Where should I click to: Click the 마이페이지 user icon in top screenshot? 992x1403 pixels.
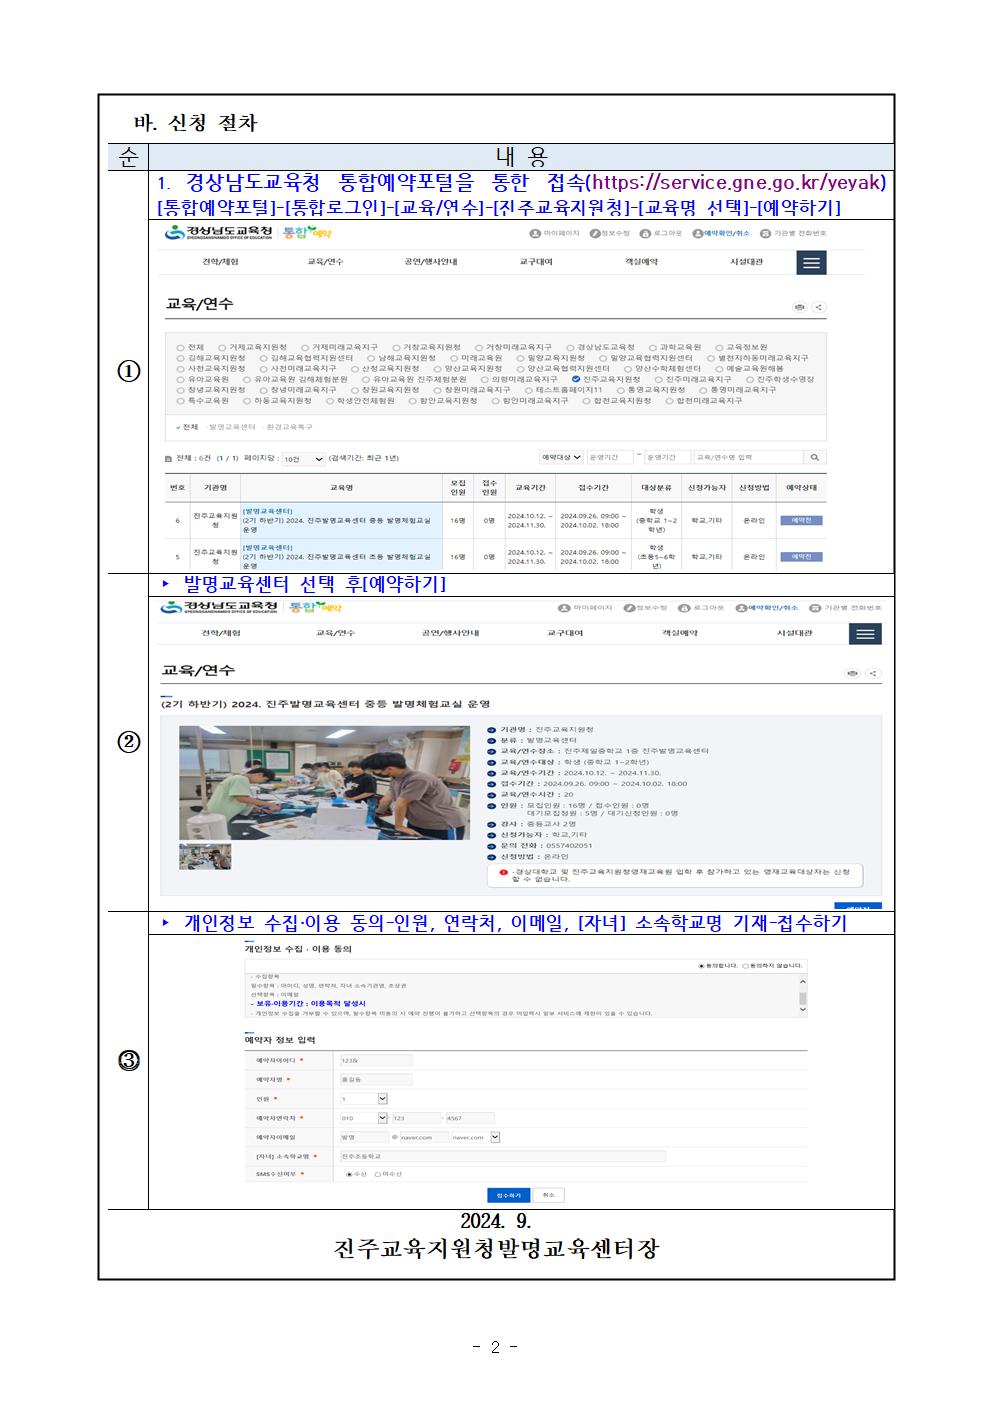[535, 234]
